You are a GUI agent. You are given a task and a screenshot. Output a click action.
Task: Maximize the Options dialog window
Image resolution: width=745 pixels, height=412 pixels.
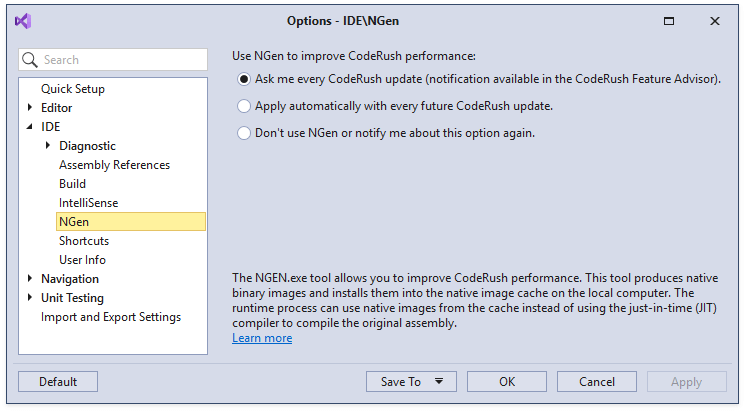(x=669, y=21)
